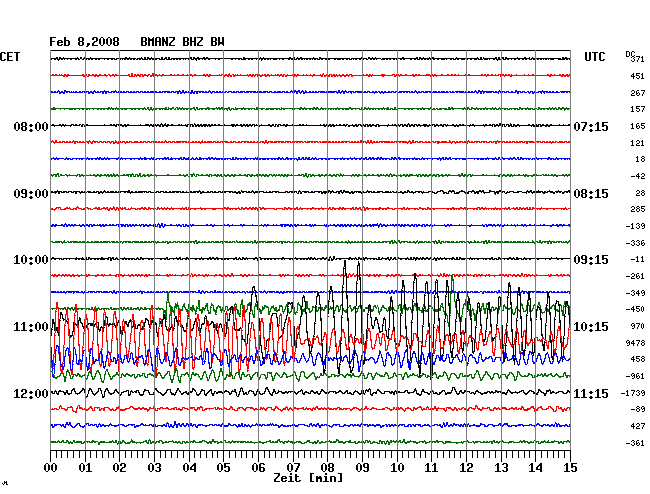This screenshot has width=650, height=494.
Task: Click the DC offset value '-961'
Action: (x=635, y=376)
